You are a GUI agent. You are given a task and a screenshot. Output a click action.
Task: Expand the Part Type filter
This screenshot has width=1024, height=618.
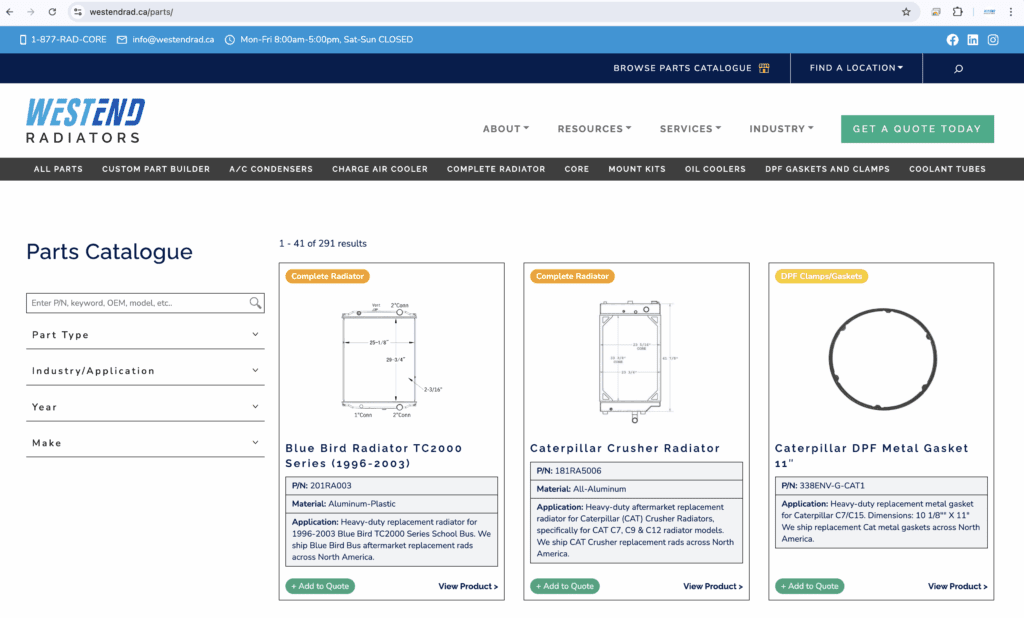tap(145, 335)
